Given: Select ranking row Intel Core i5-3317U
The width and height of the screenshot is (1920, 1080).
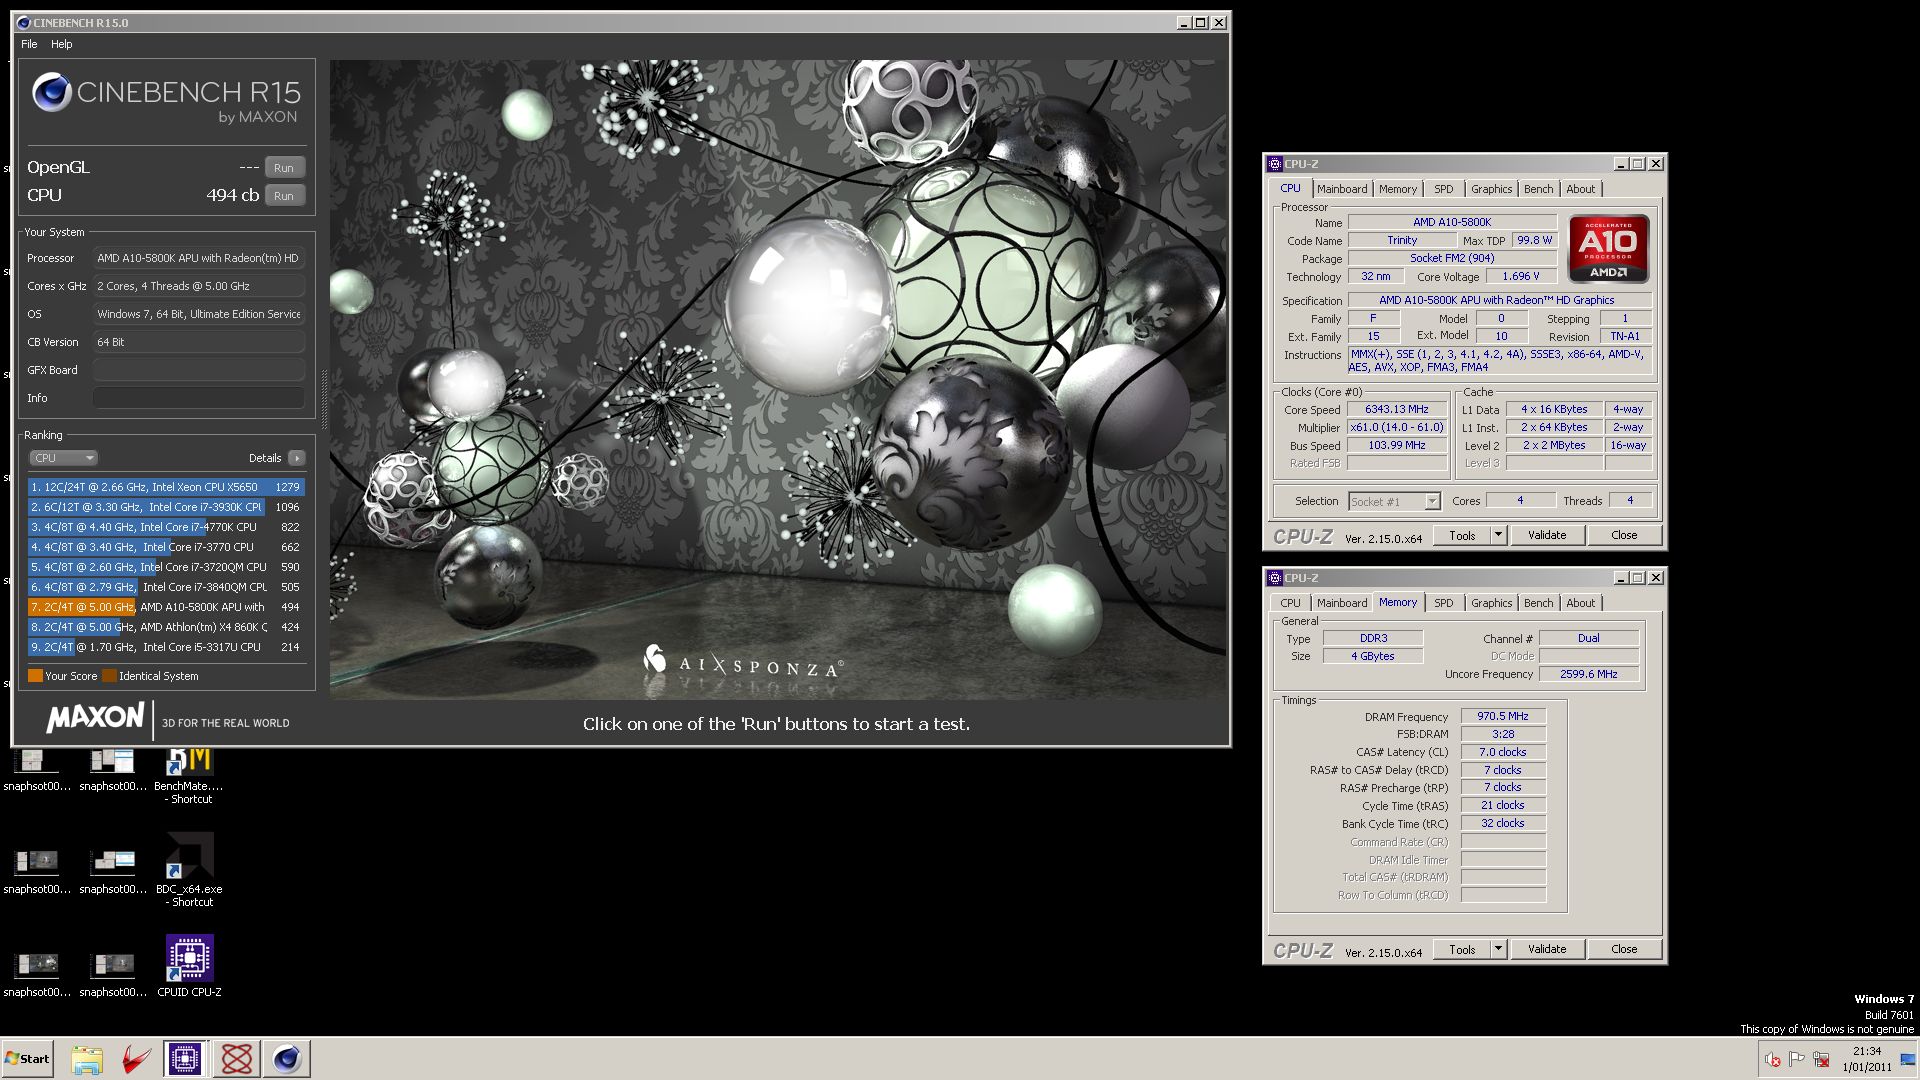Looking at the screenshot, I should tap(166, 647).
